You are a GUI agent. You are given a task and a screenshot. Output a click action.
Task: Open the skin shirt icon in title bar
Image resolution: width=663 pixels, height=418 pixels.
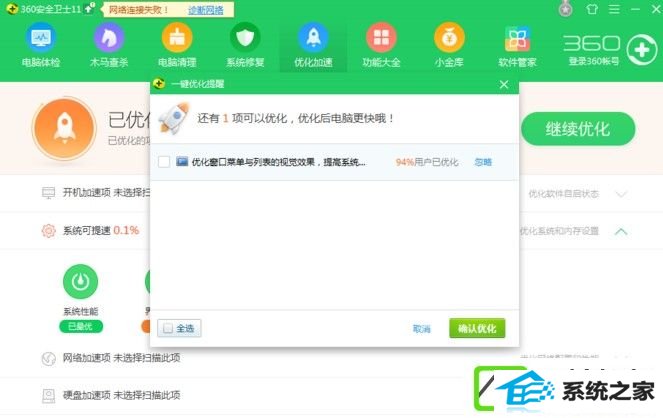592,9
